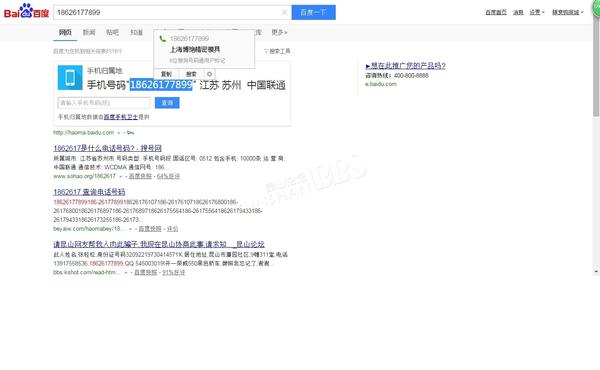
Task: Open the 知道 tab
Action: point(136,32)
